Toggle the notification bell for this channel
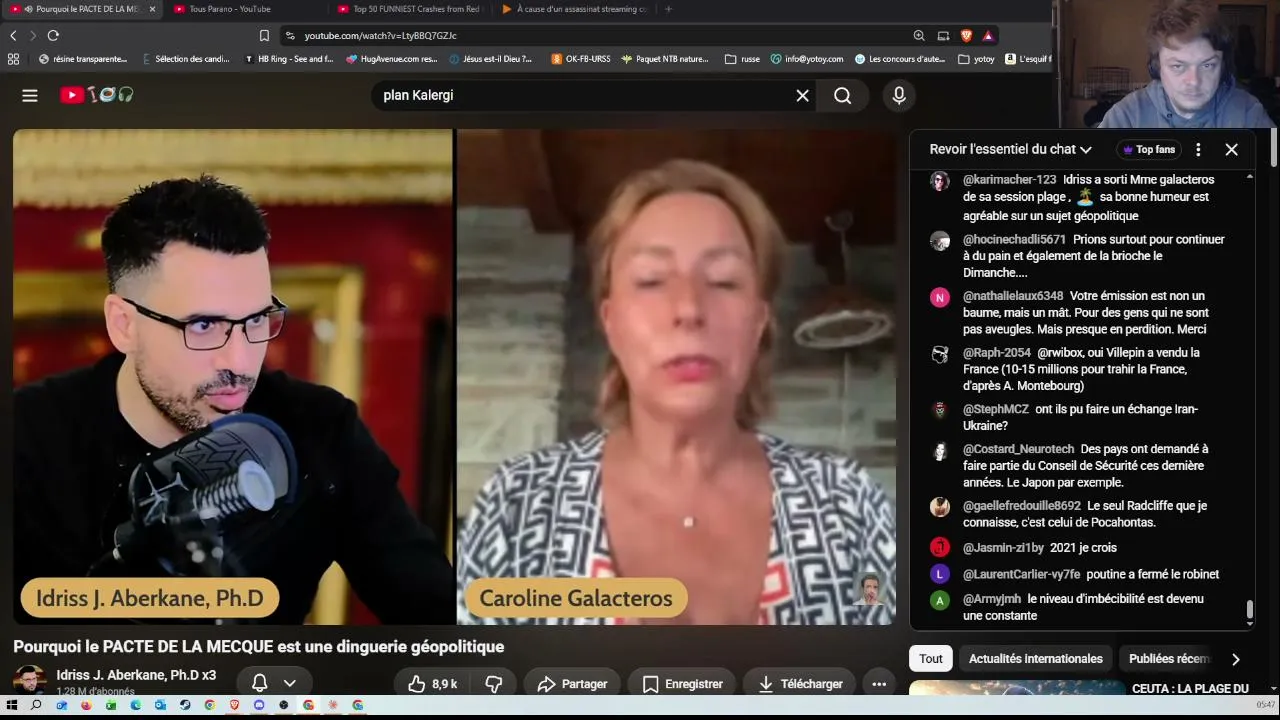 pos(259,683)
